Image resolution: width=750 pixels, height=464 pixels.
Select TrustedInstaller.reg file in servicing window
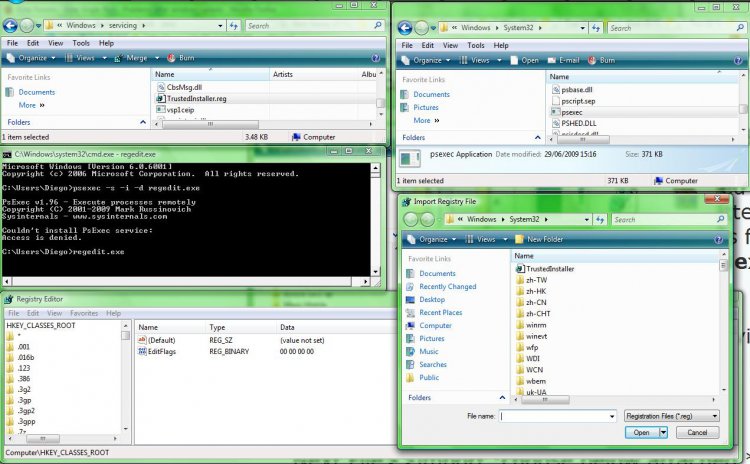[x=191, y=99]
